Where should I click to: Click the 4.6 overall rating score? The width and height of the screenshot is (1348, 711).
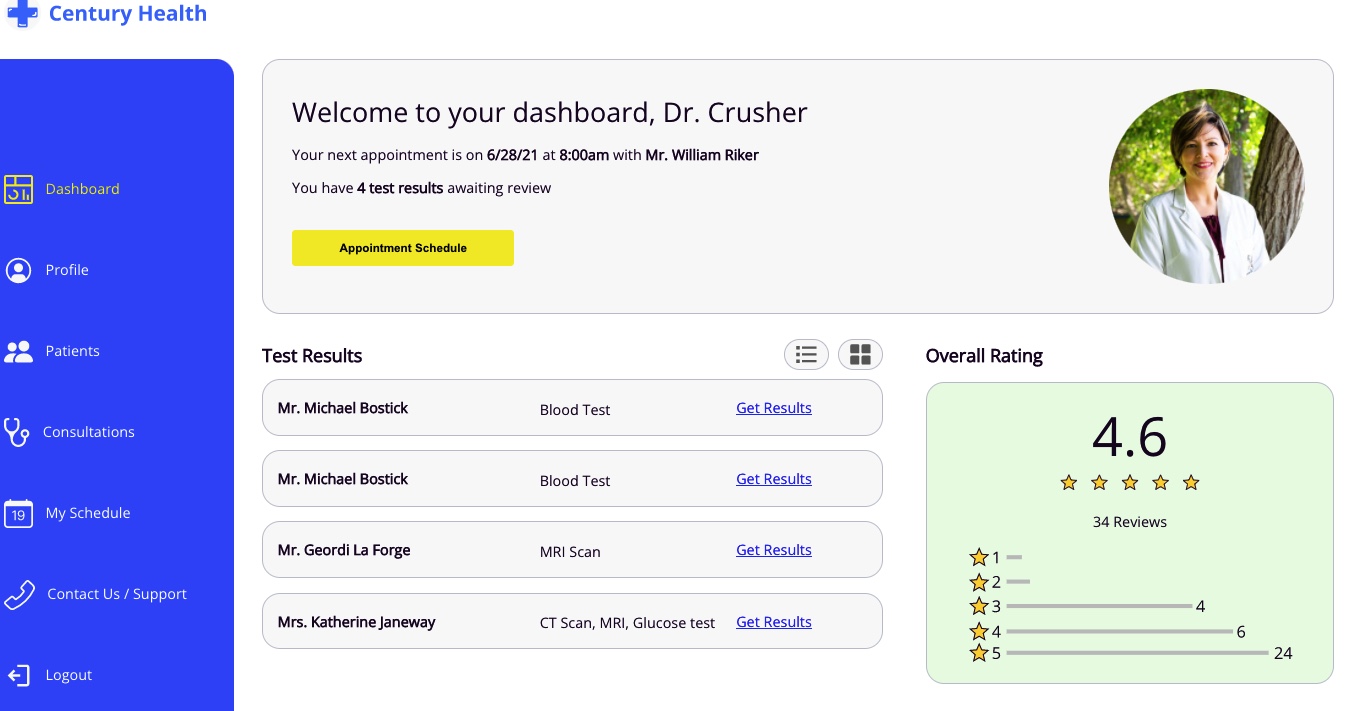(x=1129, y=436)
